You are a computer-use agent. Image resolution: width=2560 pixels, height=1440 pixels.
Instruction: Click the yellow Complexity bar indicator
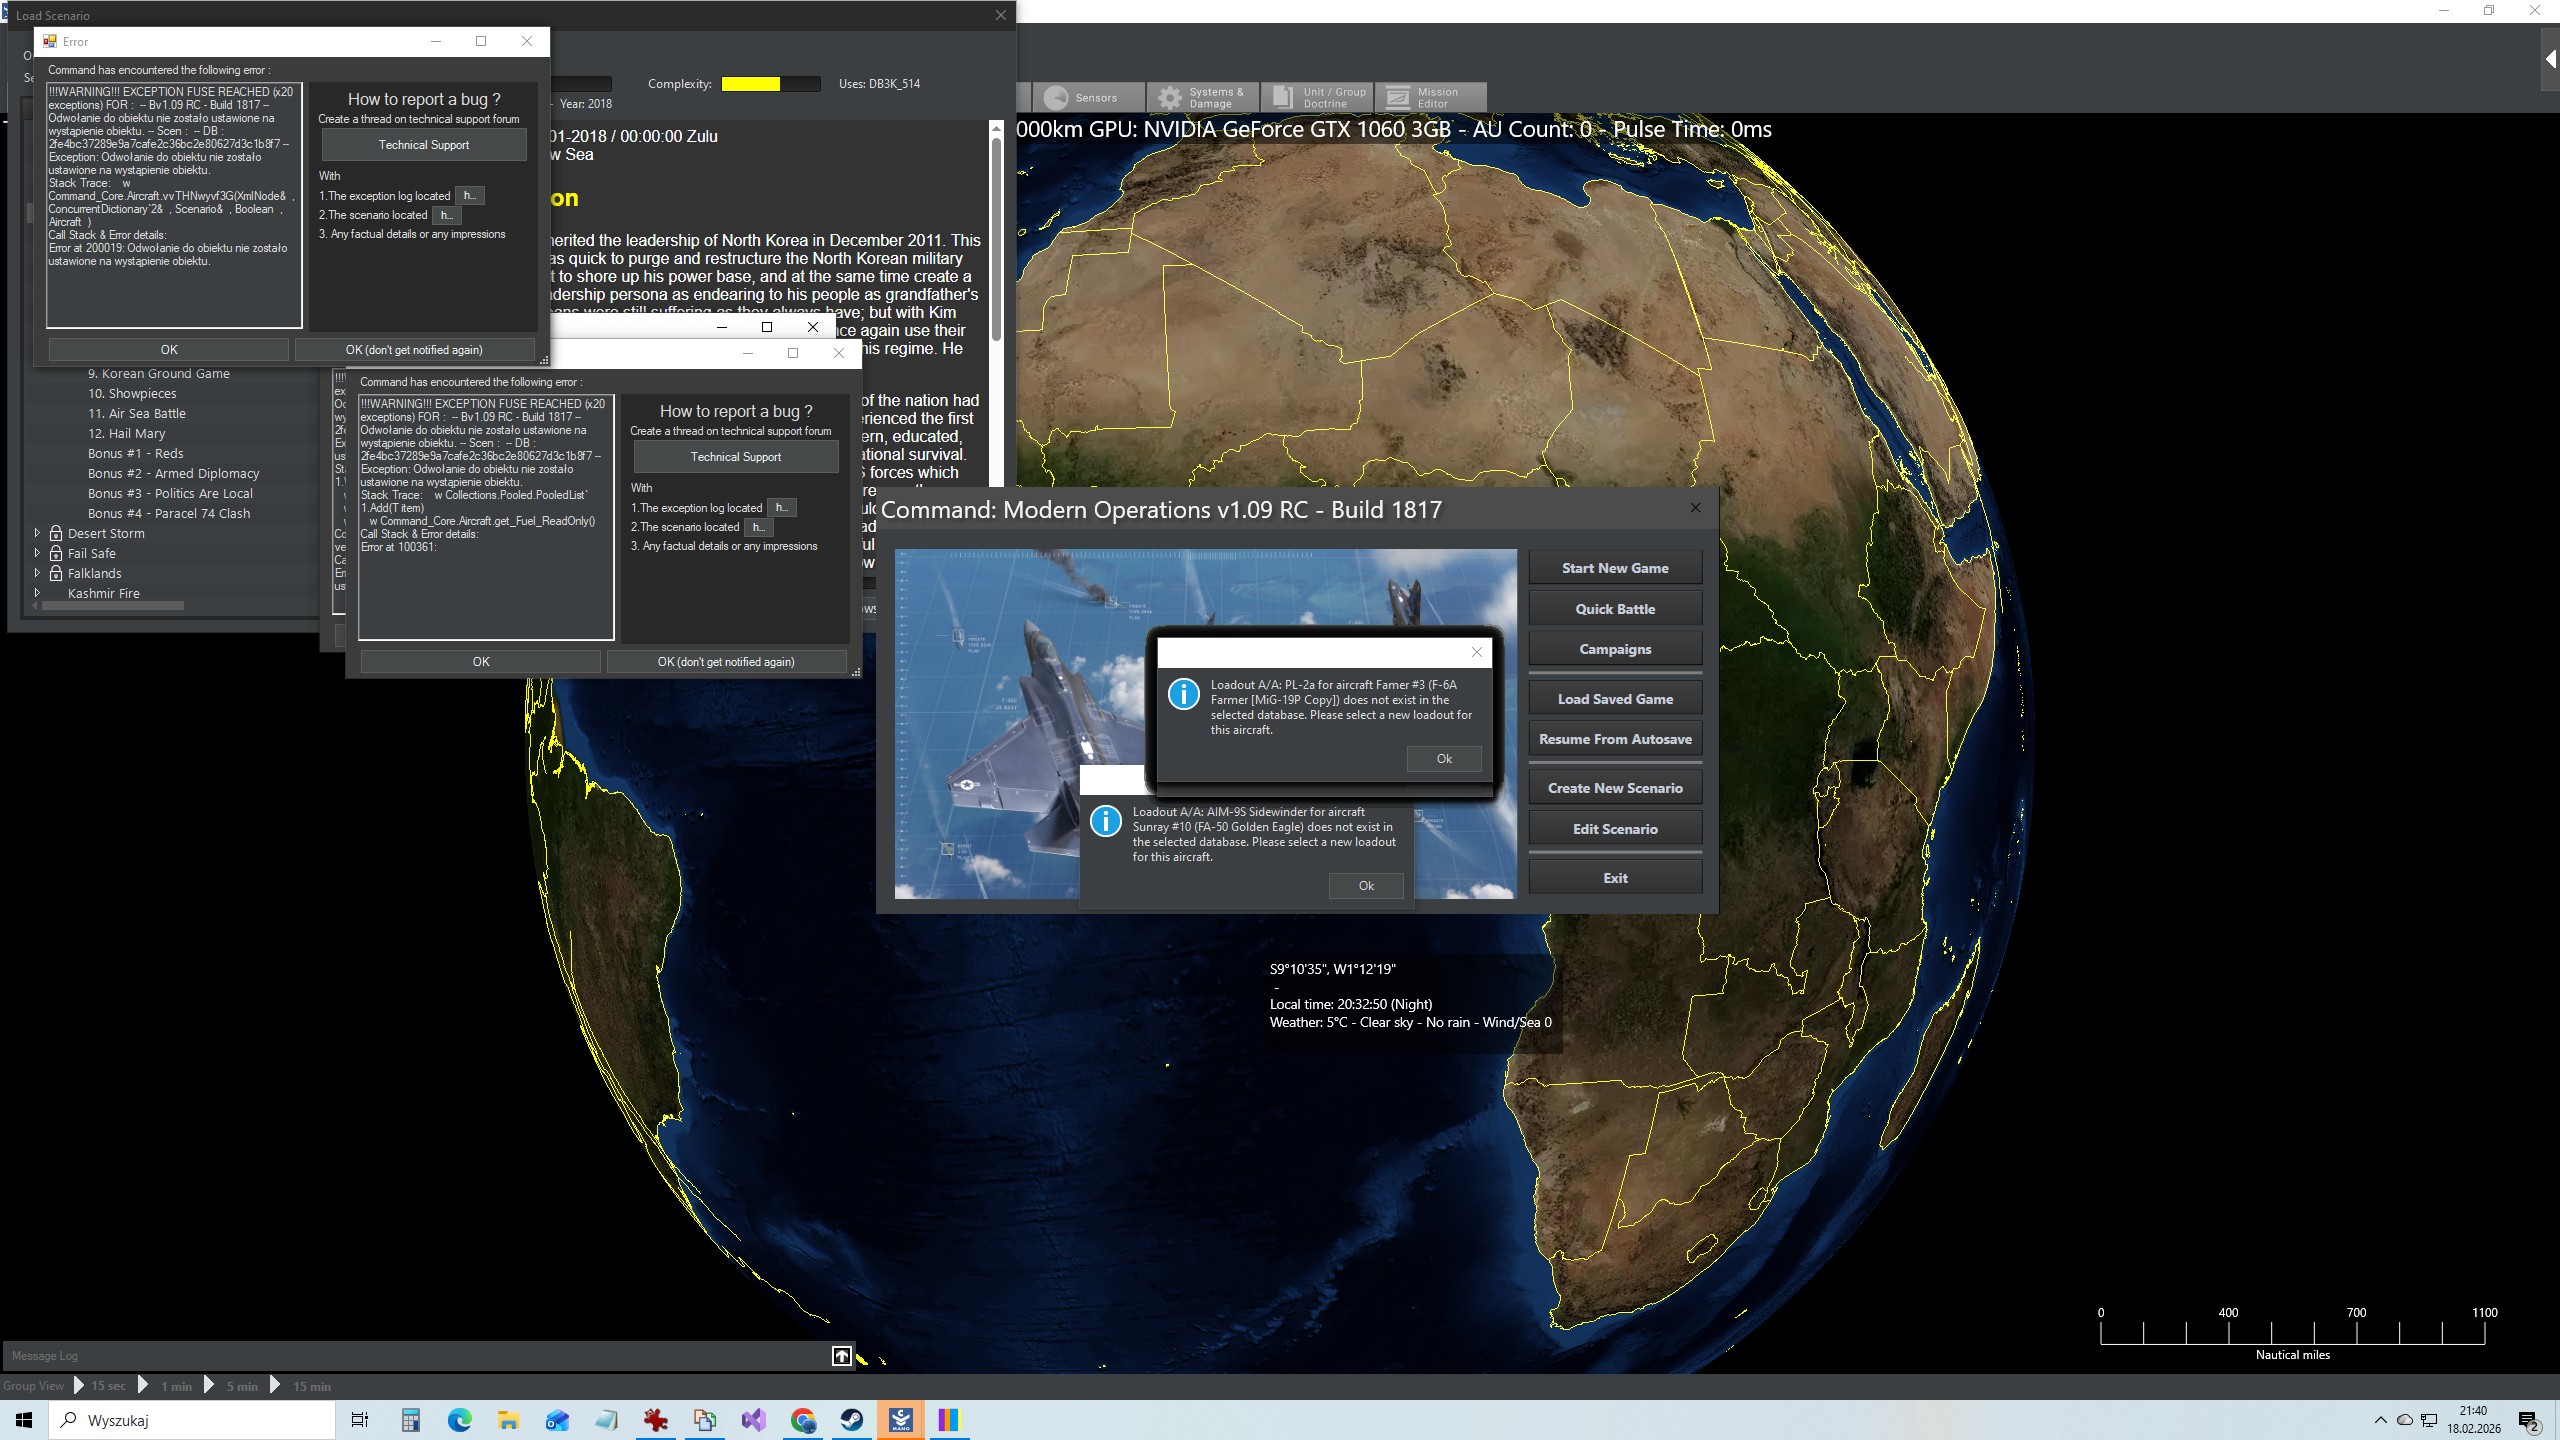(x=751, y=84)
